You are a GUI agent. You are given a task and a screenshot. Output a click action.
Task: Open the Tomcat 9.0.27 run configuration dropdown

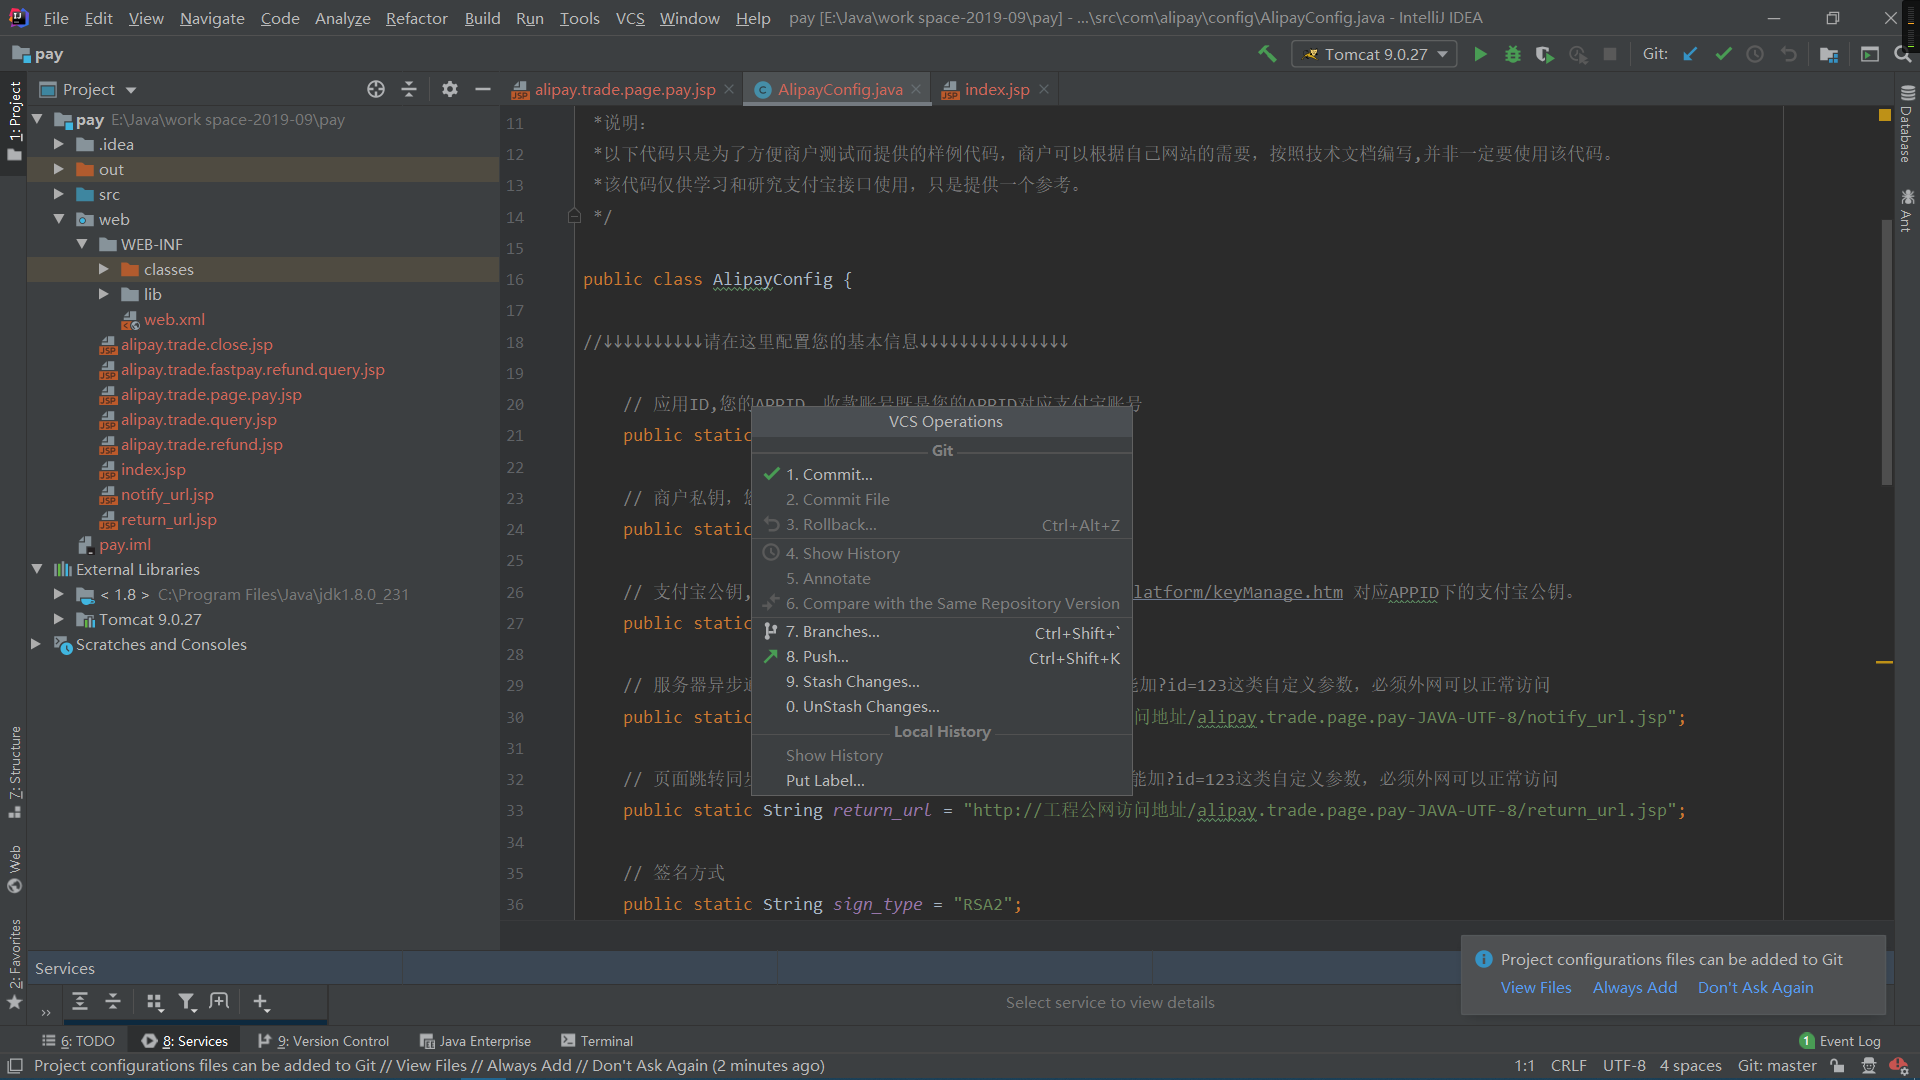click(1375, 54)
